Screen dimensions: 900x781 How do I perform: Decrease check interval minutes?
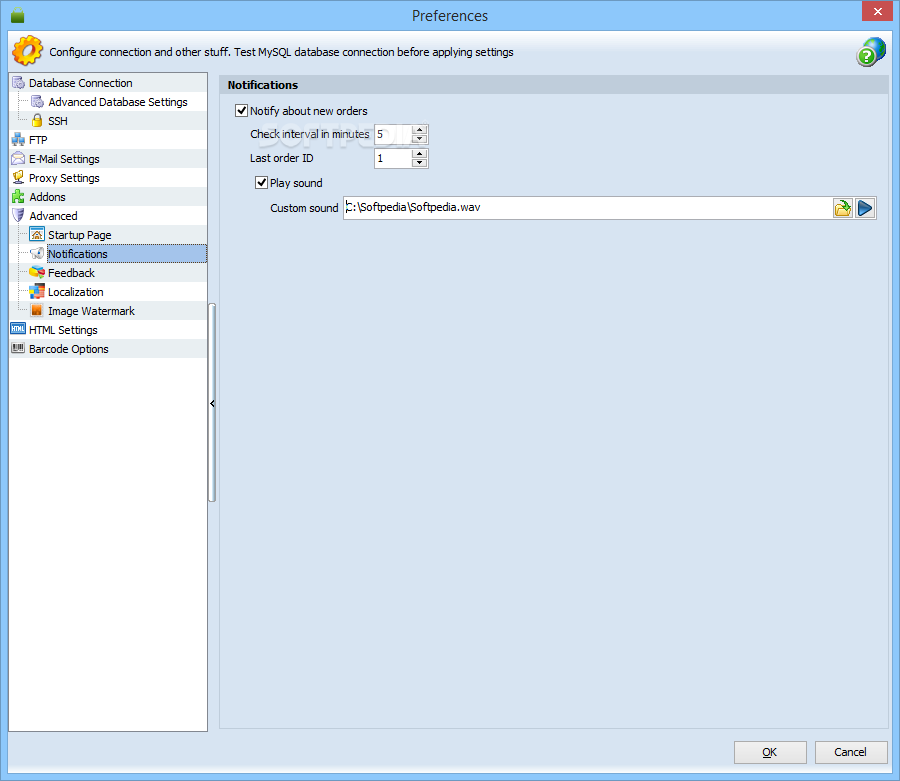[420, 139]
